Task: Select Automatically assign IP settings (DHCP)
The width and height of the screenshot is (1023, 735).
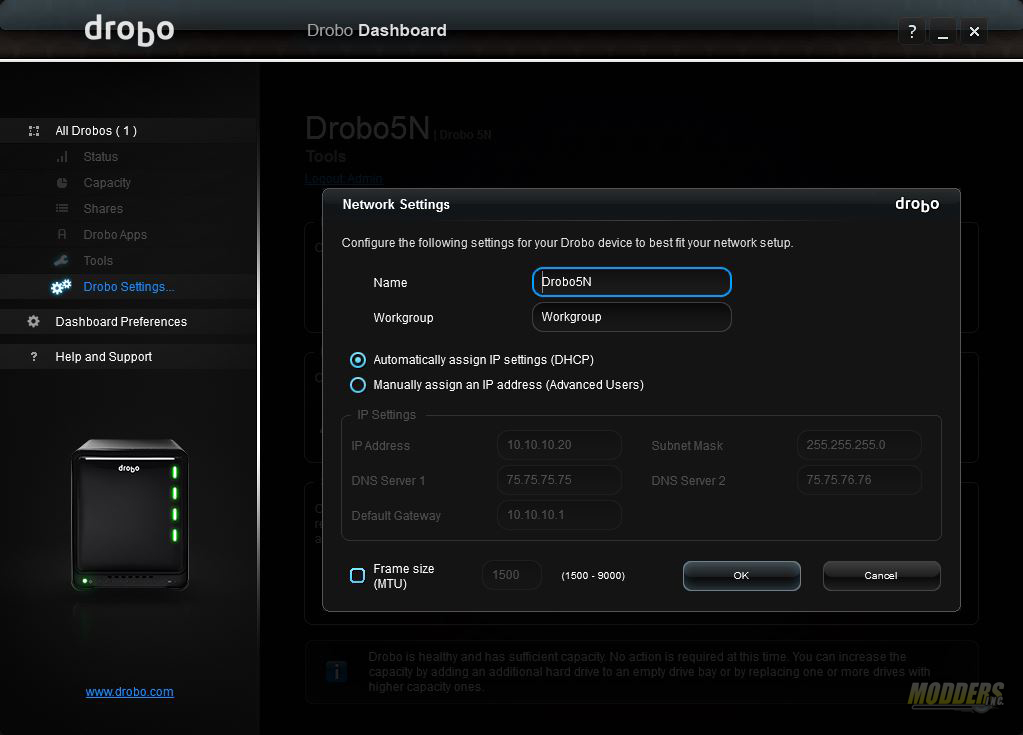Action: (x=358, y=360)
